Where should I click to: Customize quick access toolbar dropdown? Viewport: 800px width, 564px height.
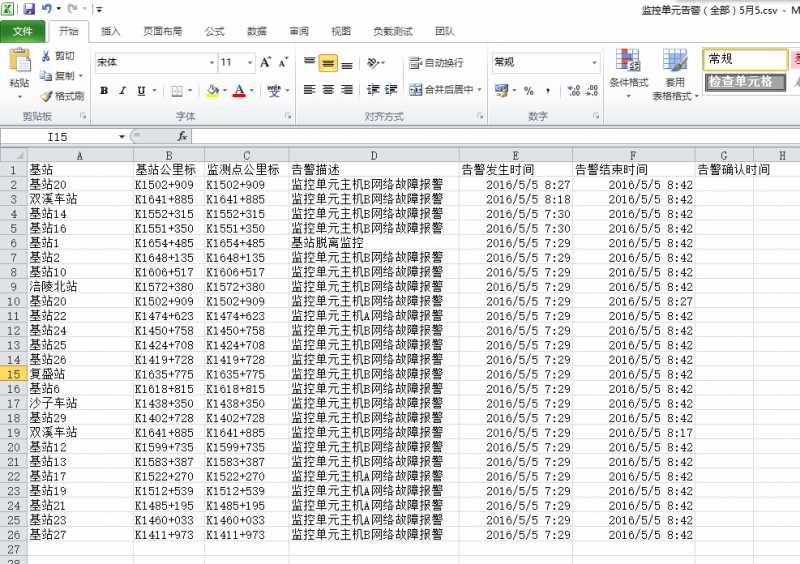(x=99, y=9)
